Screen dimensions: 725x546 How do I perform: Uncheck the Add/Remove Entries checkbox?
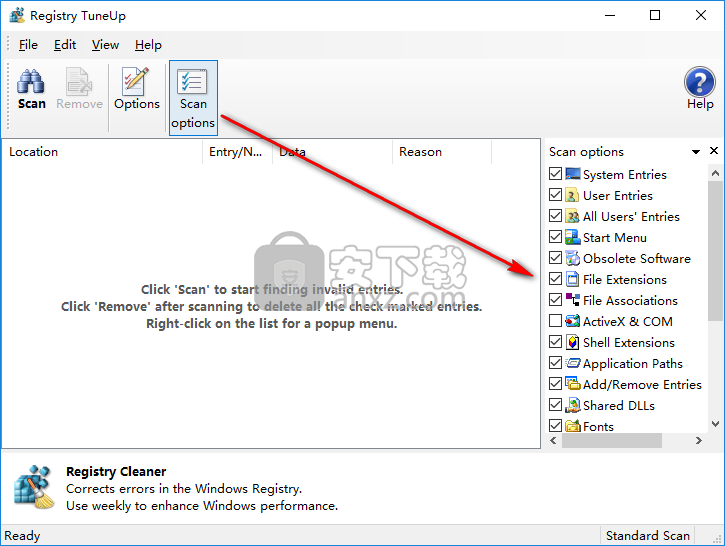pyautogui.click(x=555, y=384)
